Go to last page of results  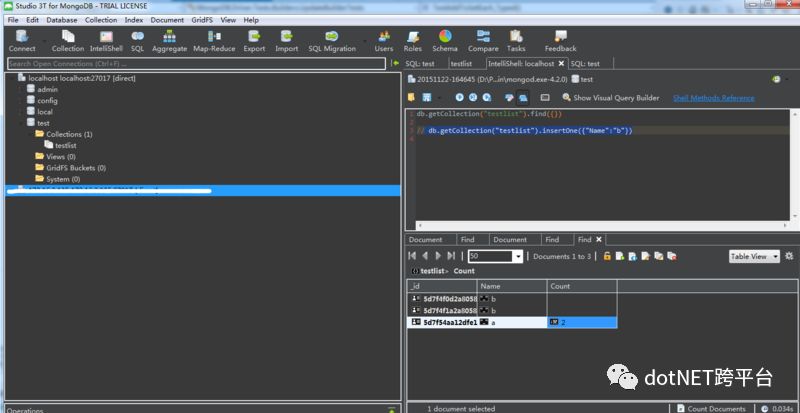click(451, 256)
